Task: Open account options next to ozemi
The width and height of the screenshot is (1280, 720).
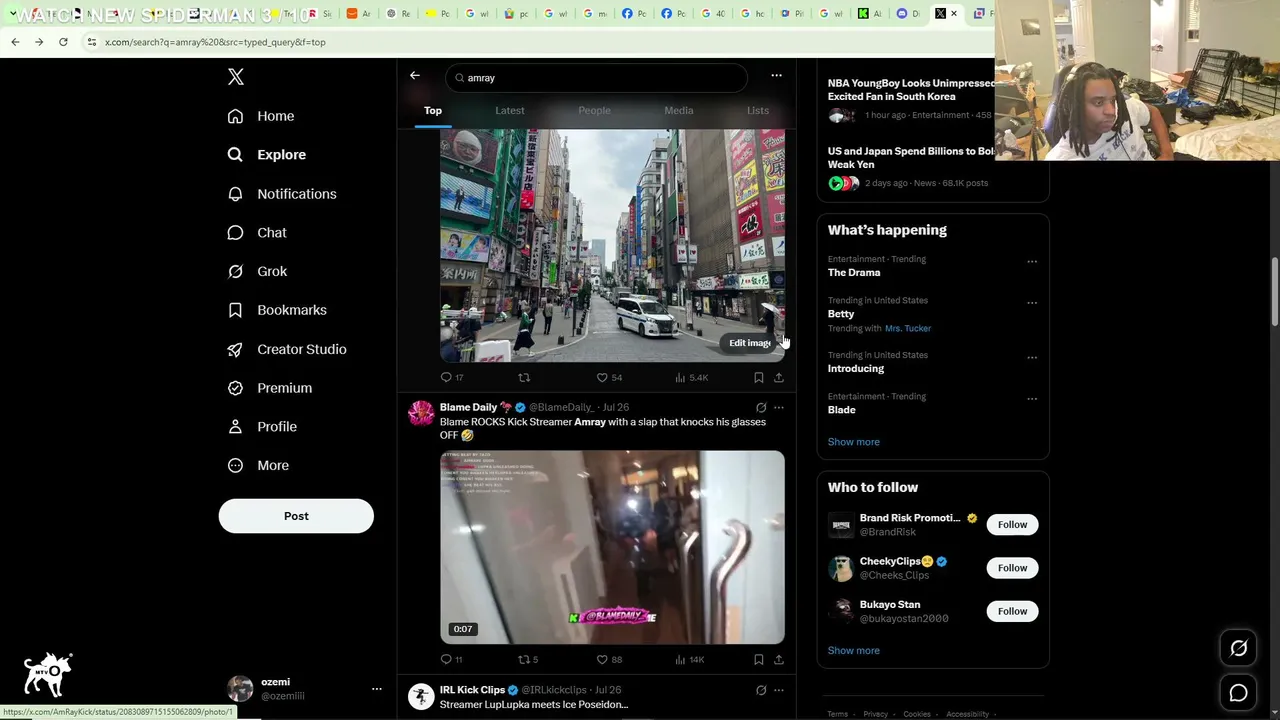Action: (x=377, y=689)
